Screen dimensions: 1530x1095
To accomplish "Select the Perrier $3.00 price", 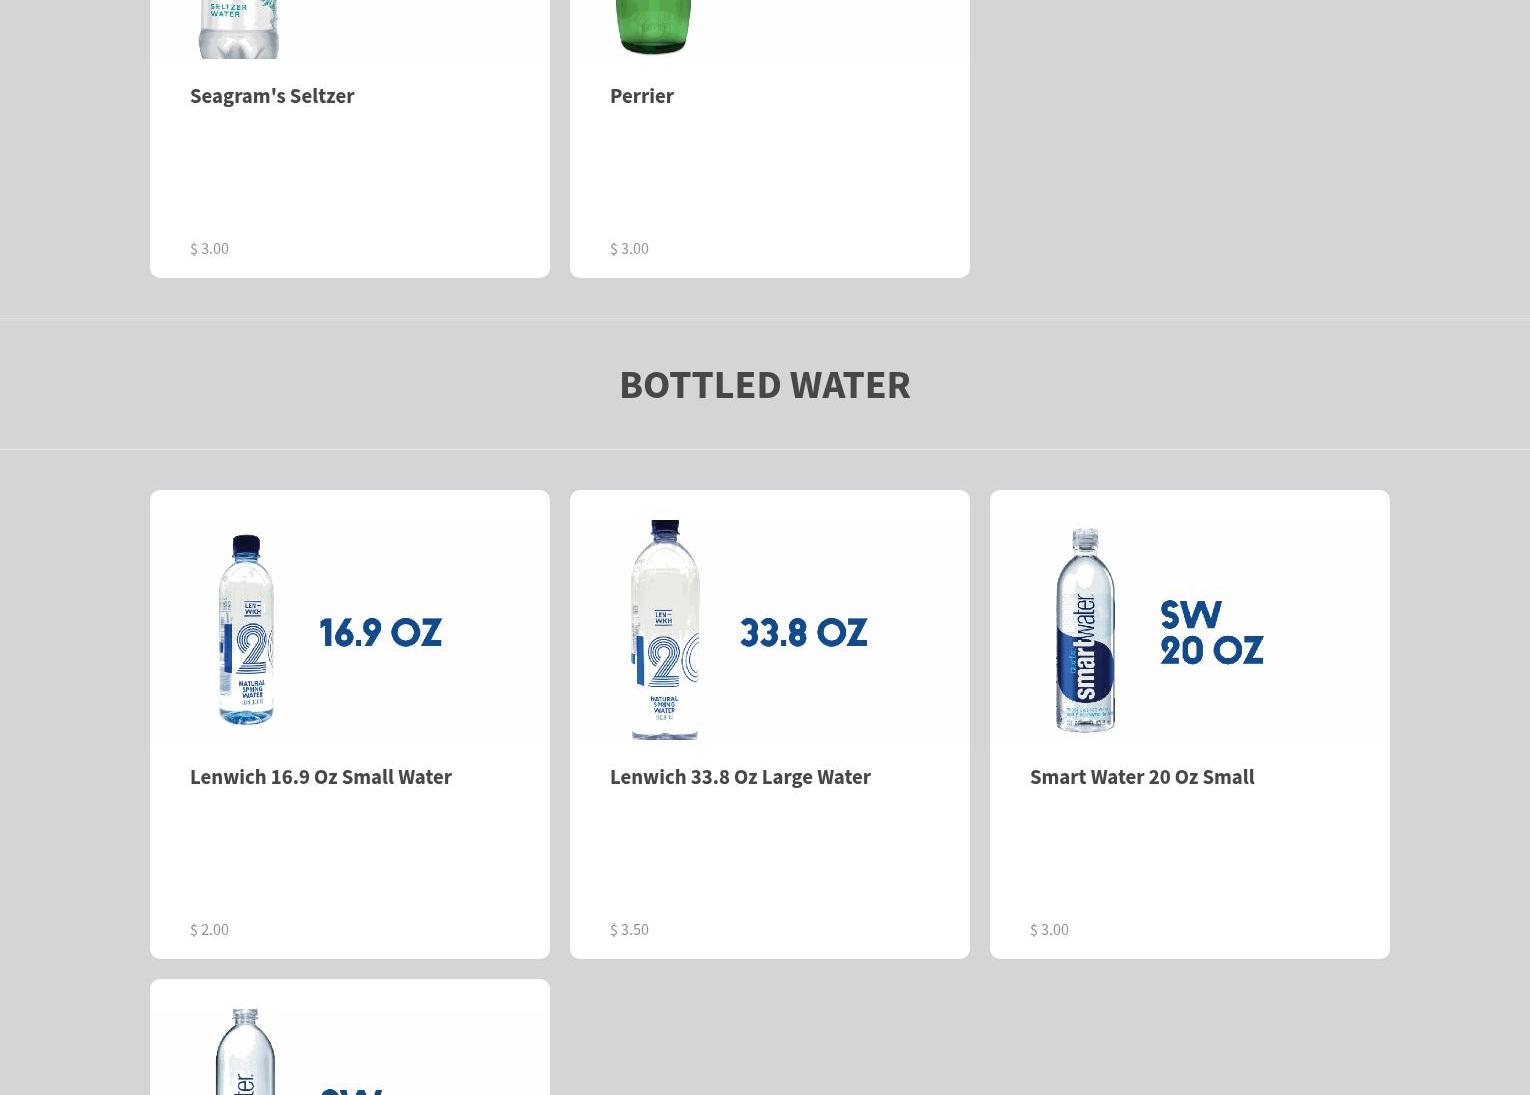I will point(629,248).
